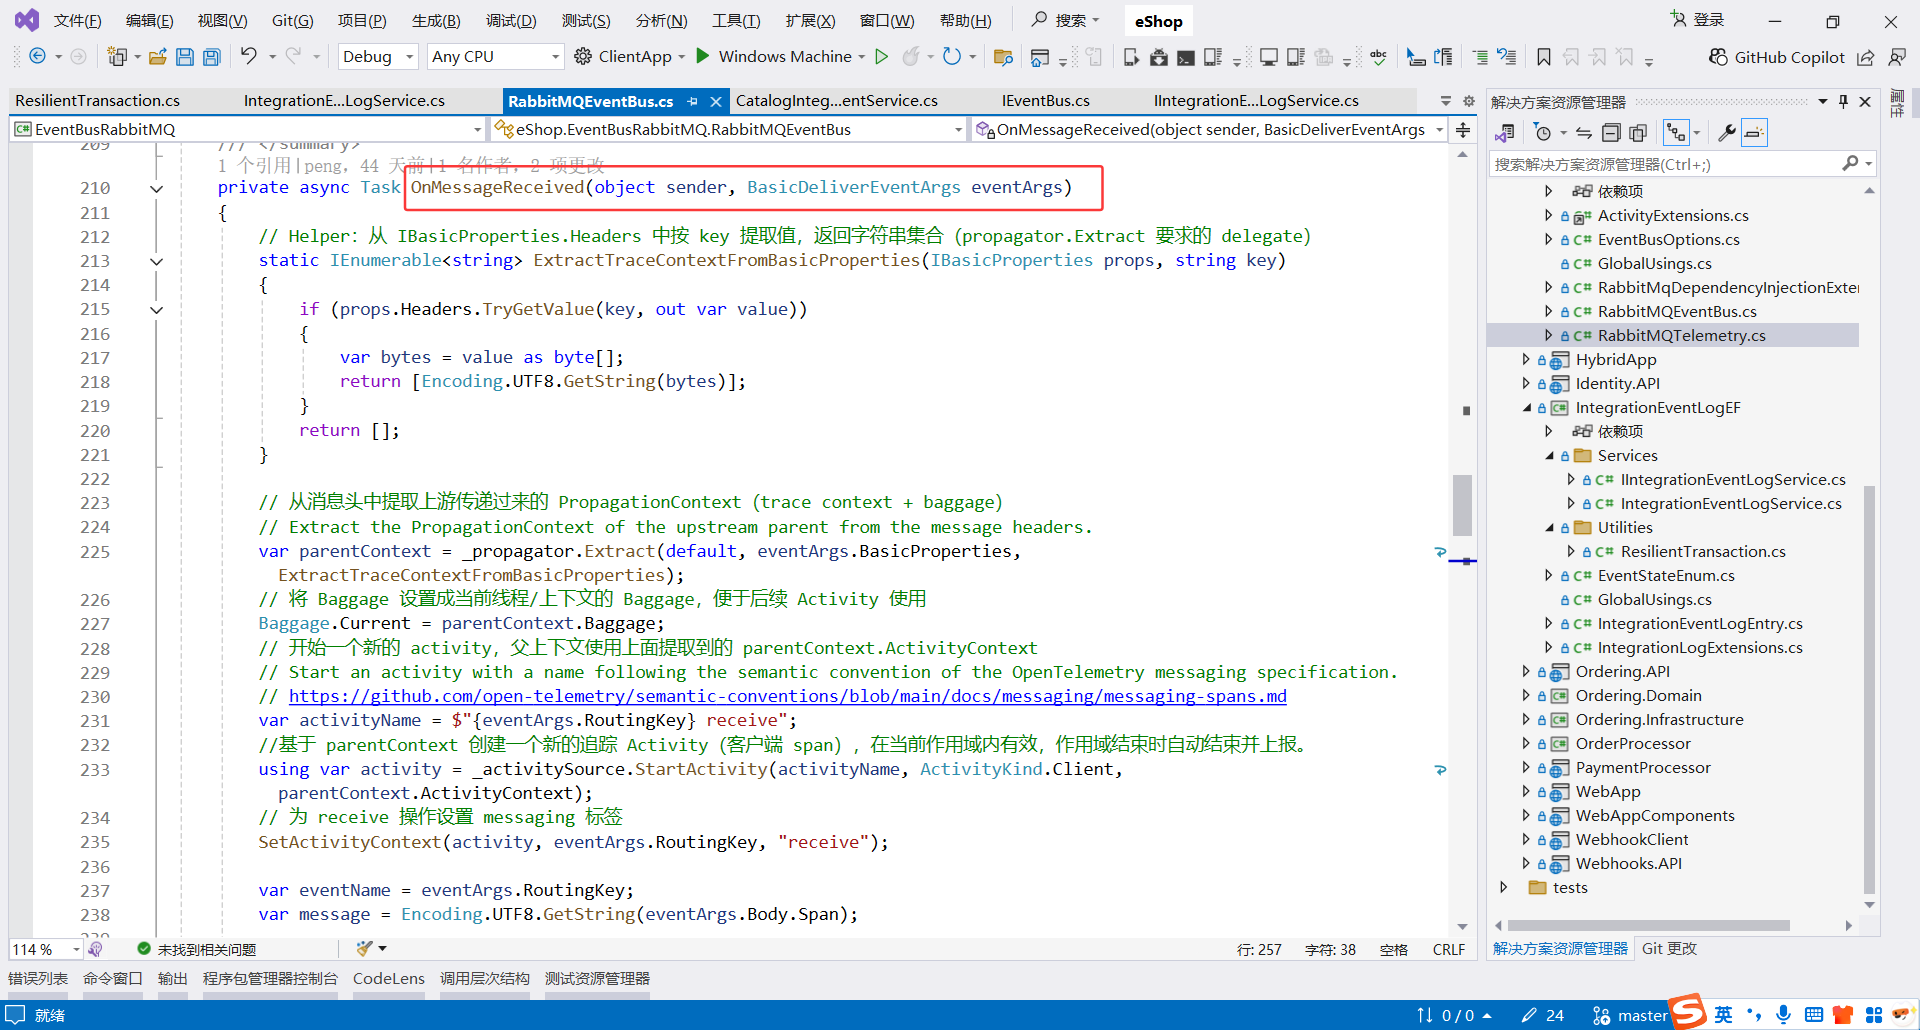Click the New Project toolbar icon
The width and height of the screenshot is (1920, 1030).
(x=117, y=57)
